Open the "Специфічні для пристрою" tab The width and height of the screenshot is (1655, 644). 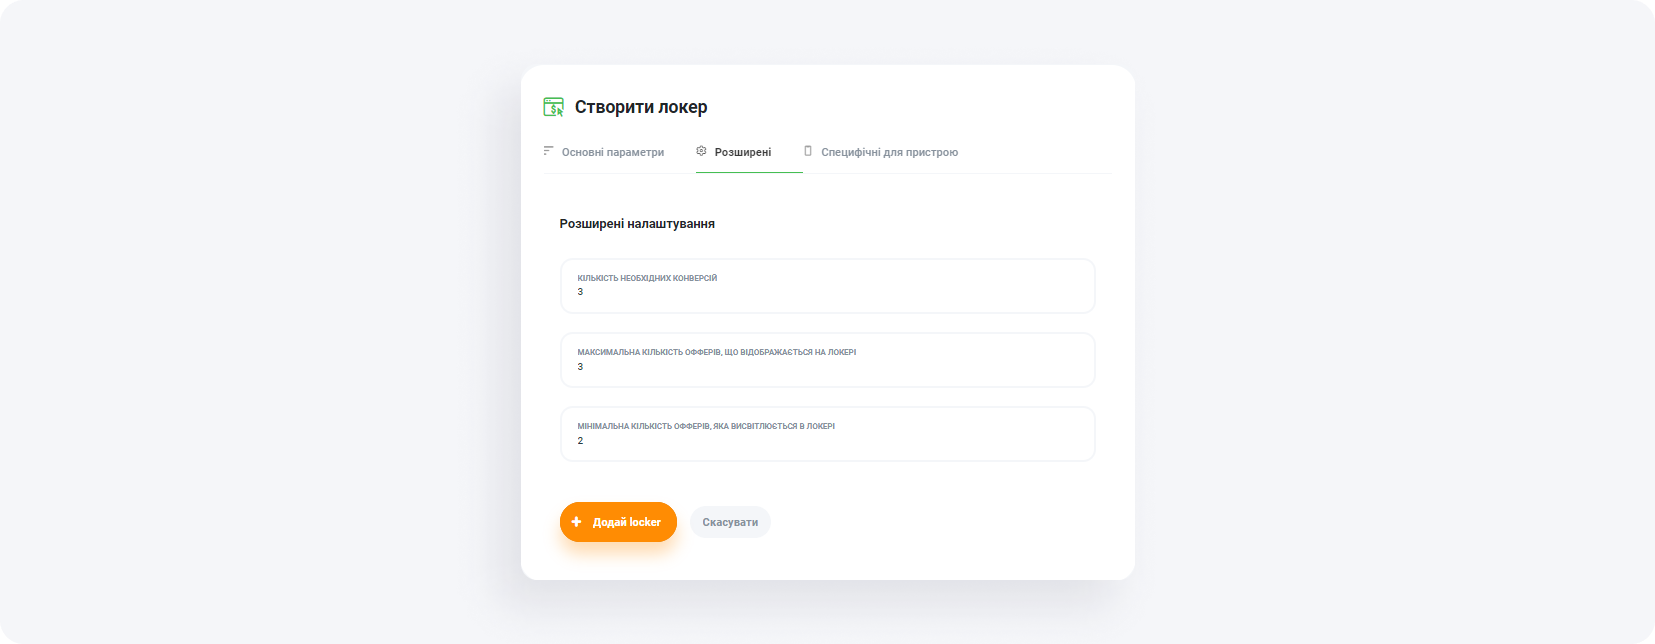point(888,151)
